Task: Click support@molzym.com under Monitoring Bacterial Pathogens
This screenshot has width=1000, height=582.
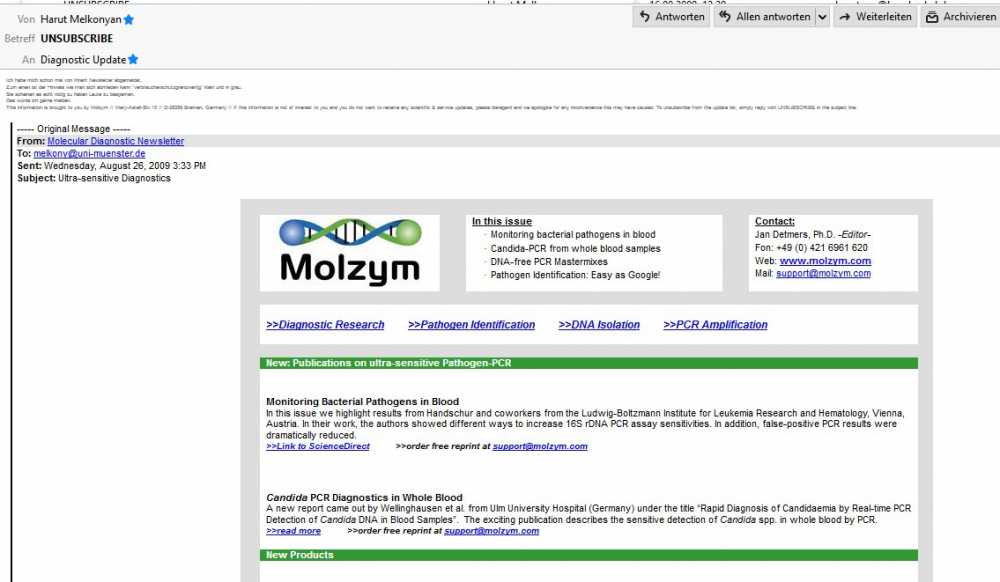Action: pyautogui.click(x=540, y=446)
